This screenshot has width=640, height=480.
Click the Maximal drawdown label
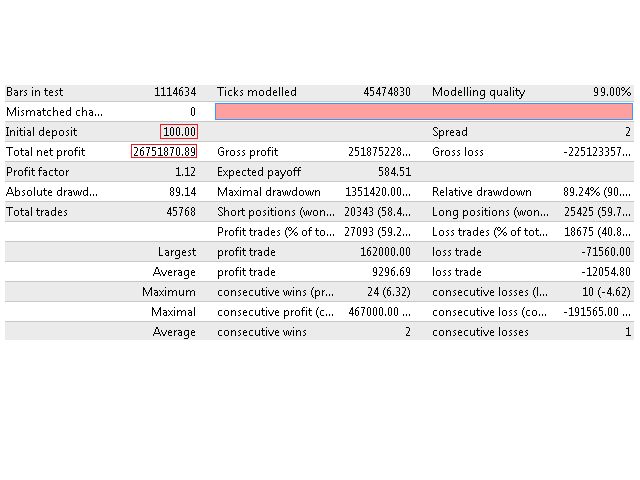pyautogui.click(x=269, y=192)
